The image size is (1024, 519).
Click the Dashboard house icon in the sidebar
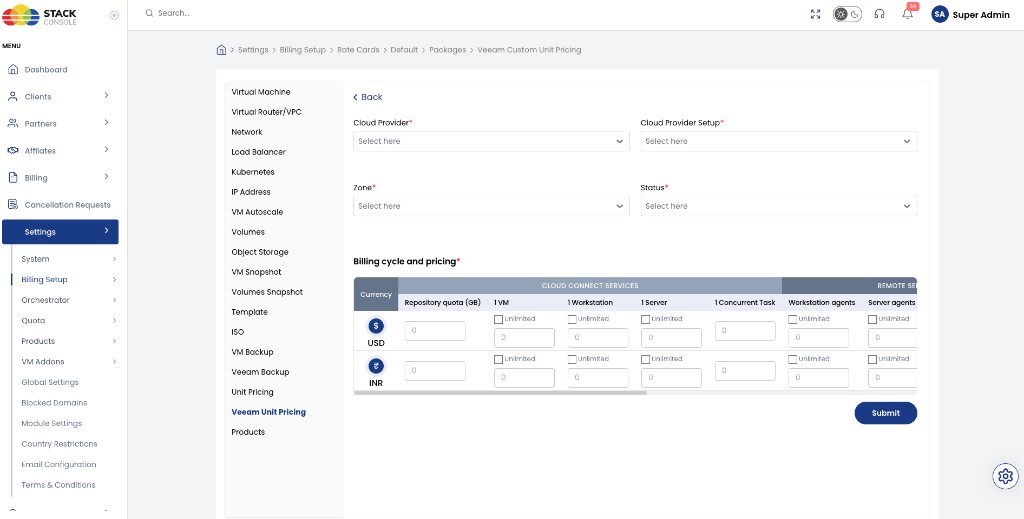[x=12, y=70]
